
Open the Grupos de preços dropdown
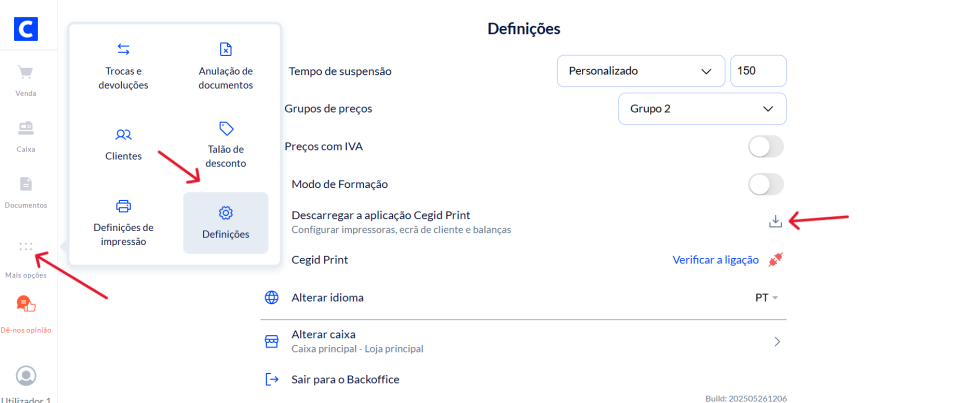(702, 108)
